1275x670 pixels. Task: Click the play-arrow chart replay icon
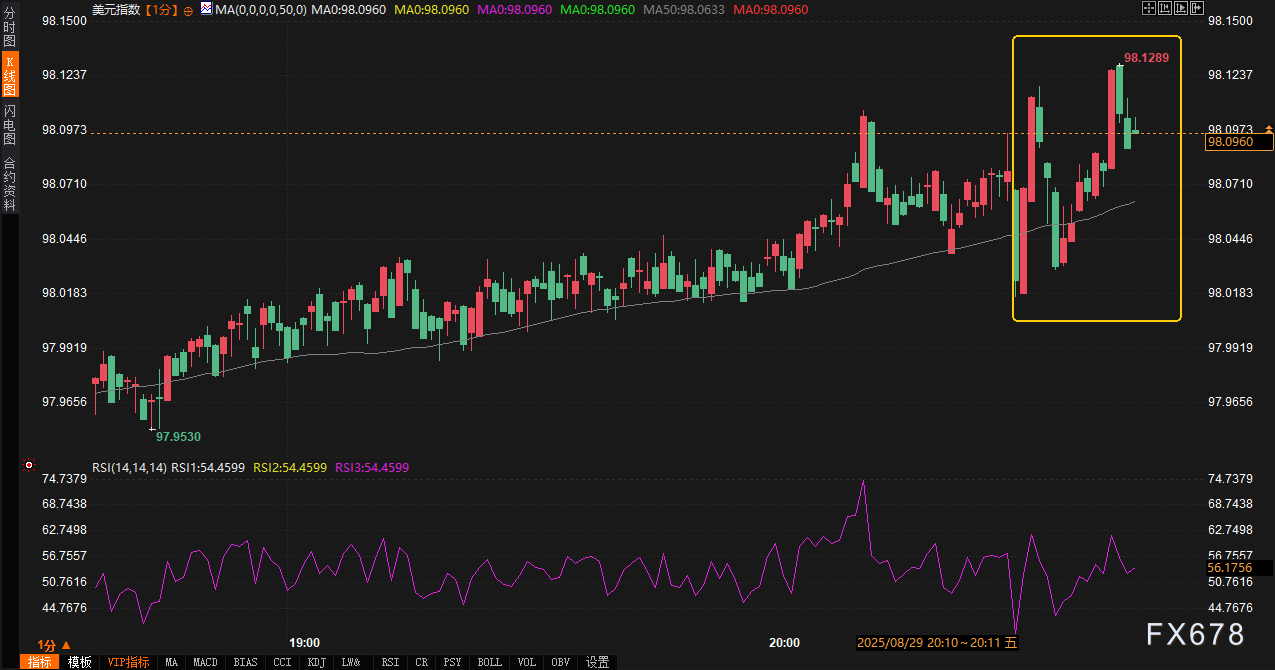click(x=1181, y=8)
